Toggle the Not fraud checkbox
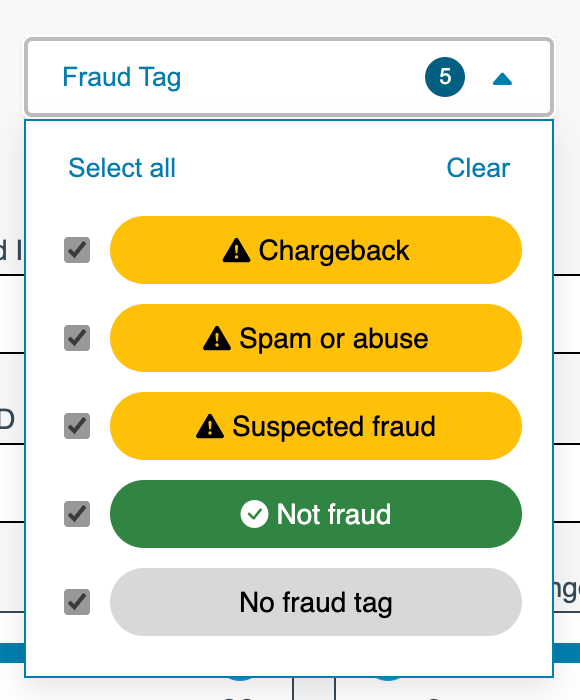 point(77,514)
